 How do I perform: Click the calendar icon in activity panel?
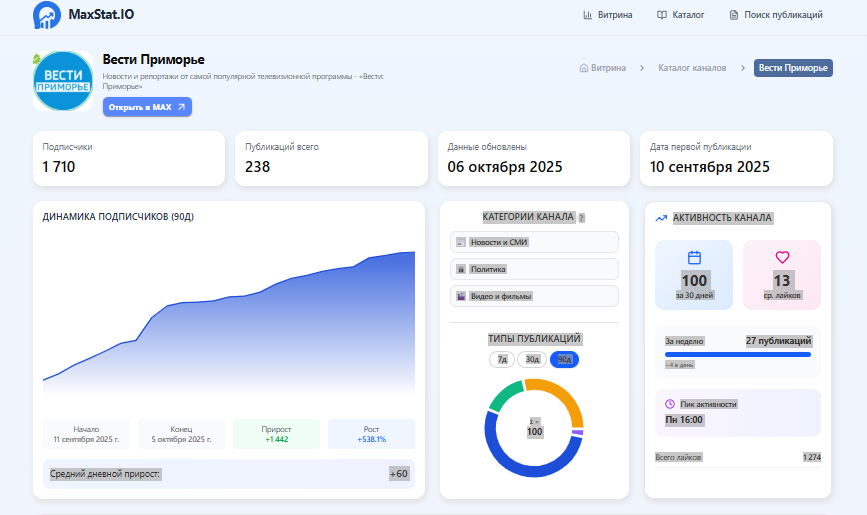[x=694, y=257]
